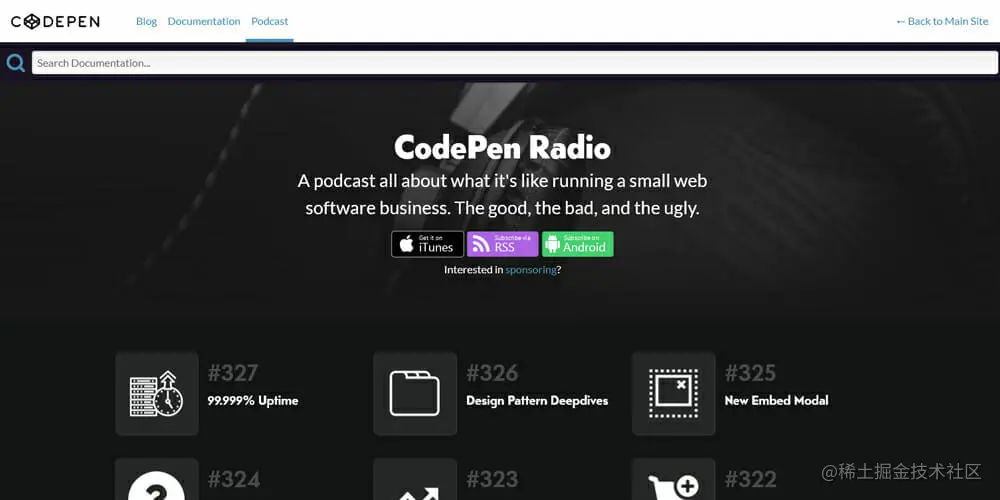Image resolution: width=1000 pixels, height=500 pixels.
Task: Click episode number #326
Action: (492, 372)
